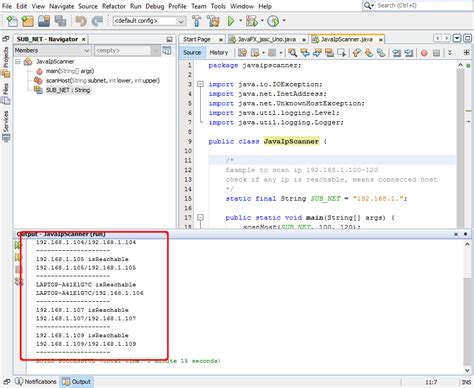Viewport: 474px width, 388px height.
Task: Toggle the Output status bar button
Action: [x=76, y=382]
